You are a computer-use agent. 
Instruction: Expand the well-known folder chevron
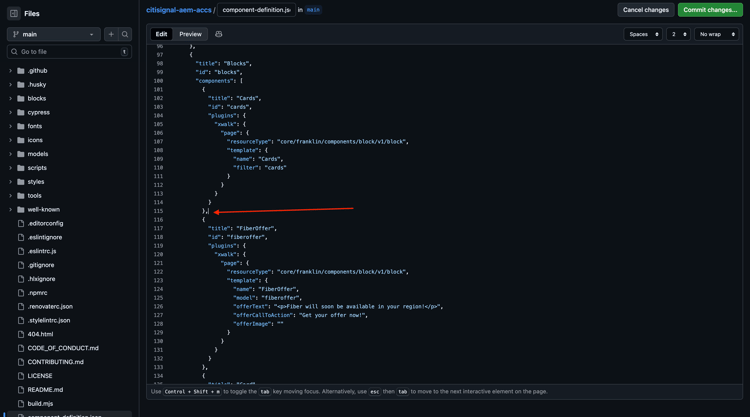(11, 209)
